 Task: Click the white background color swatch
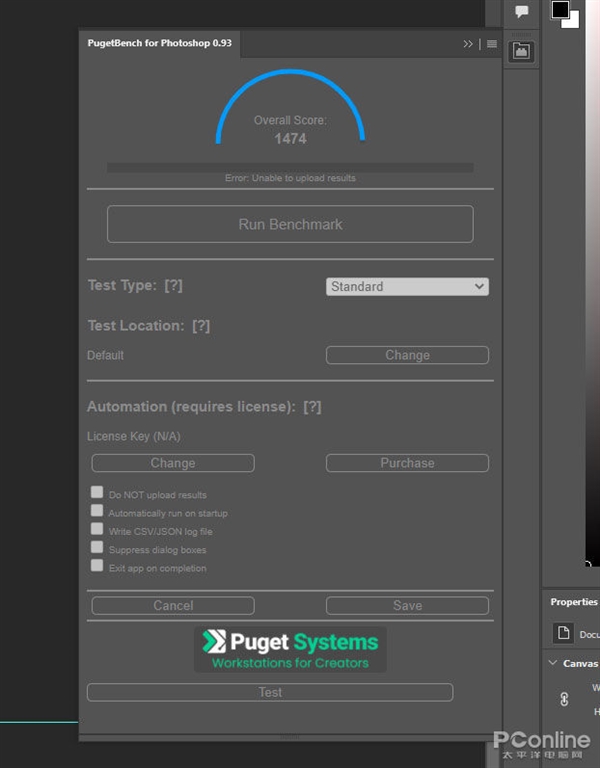[x=573, y=22]
